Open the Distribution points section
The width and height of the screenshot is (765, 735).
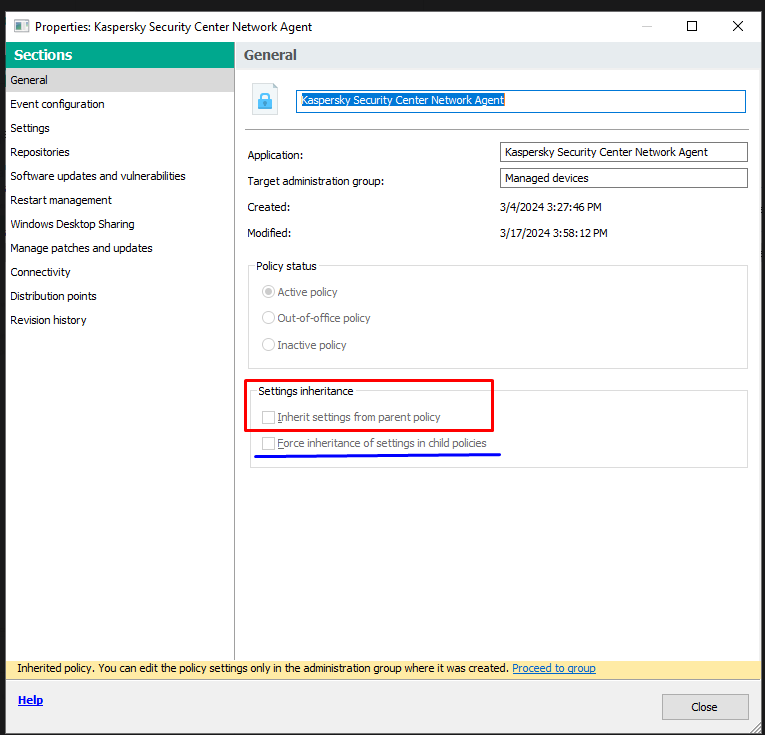[x=120, y=296]
